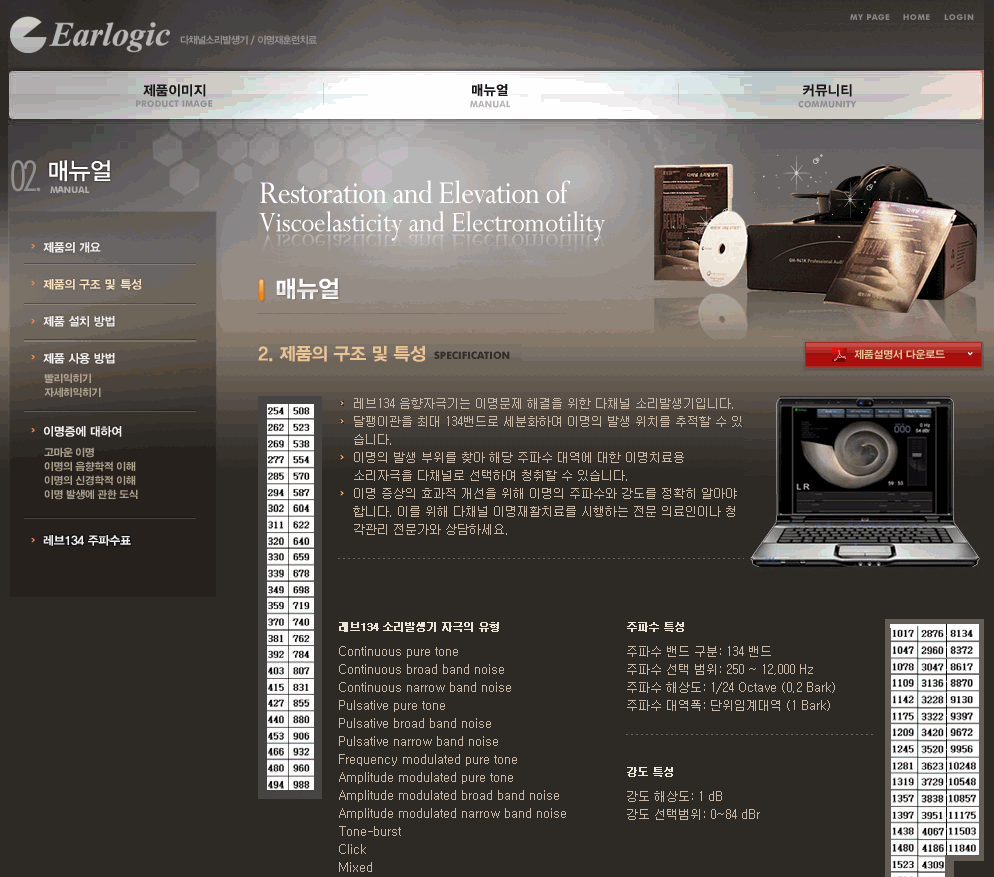
Task: Select 제품 설치 방법 in sidebar
Action: (79, 321)
